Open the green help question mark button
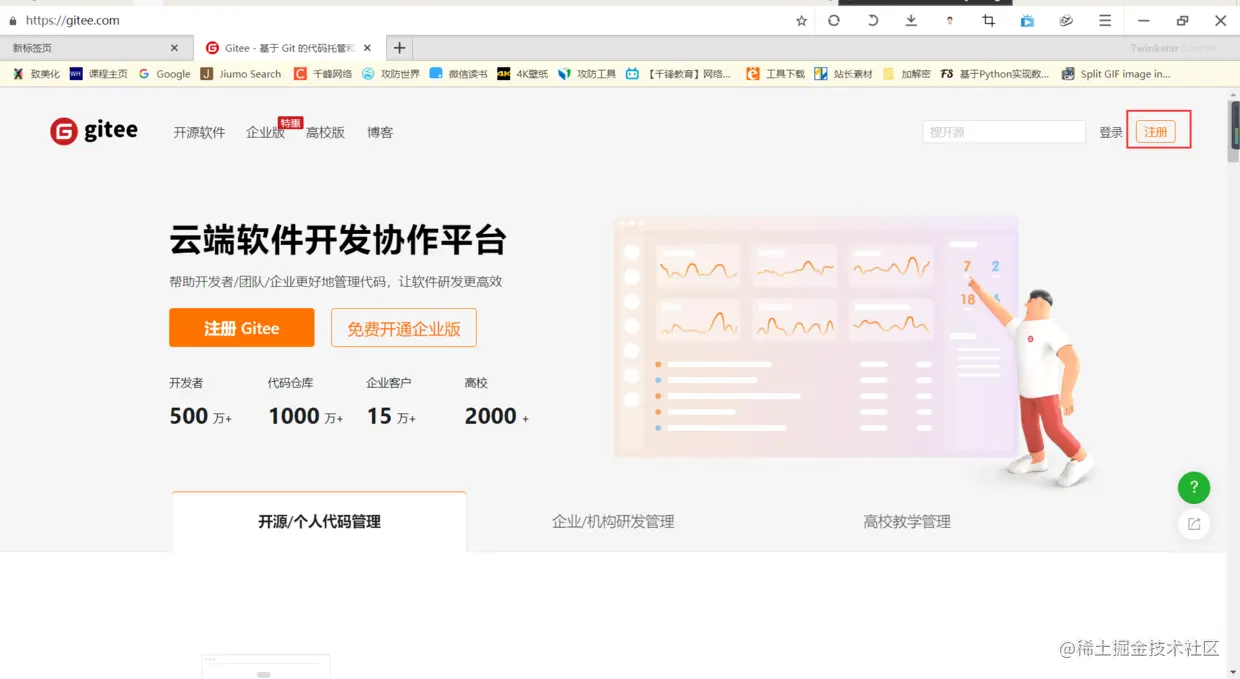The height and width of the screenshot is (679, 1240). point(1194,488)
